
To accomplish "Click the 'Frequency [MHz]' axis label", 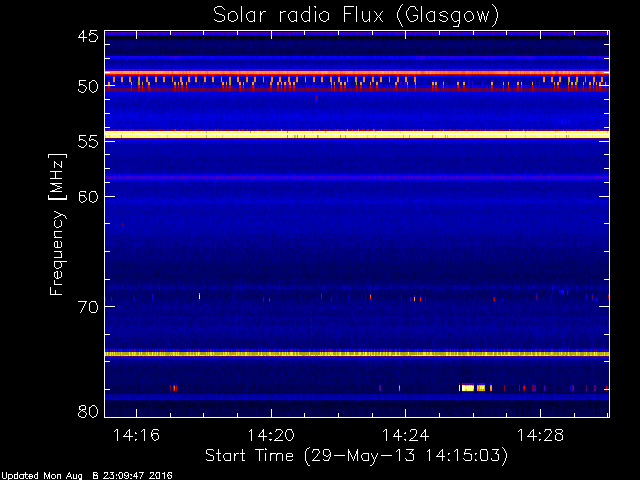I will coord(57,224).
